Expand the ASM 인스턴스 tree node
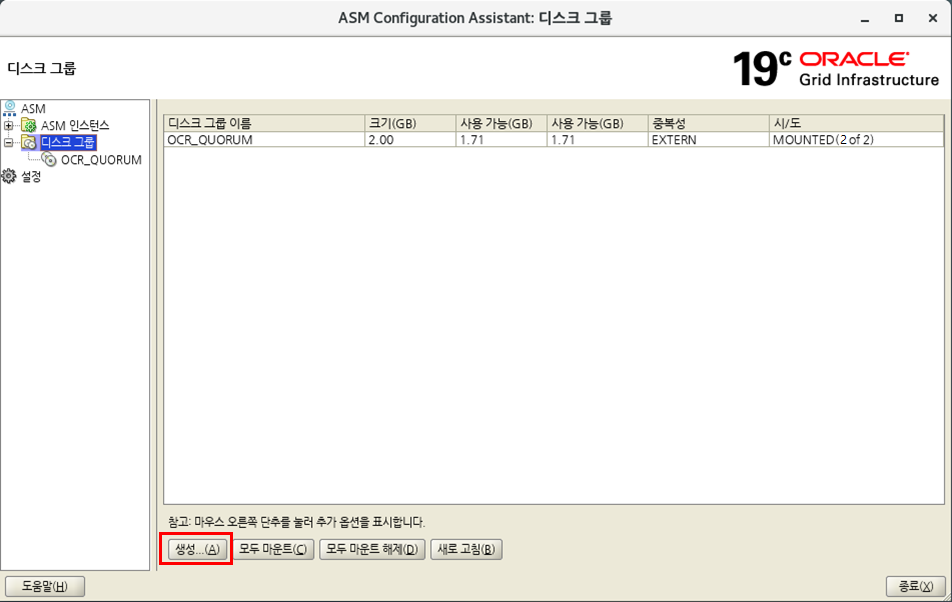952x602 pixels. 8,126
